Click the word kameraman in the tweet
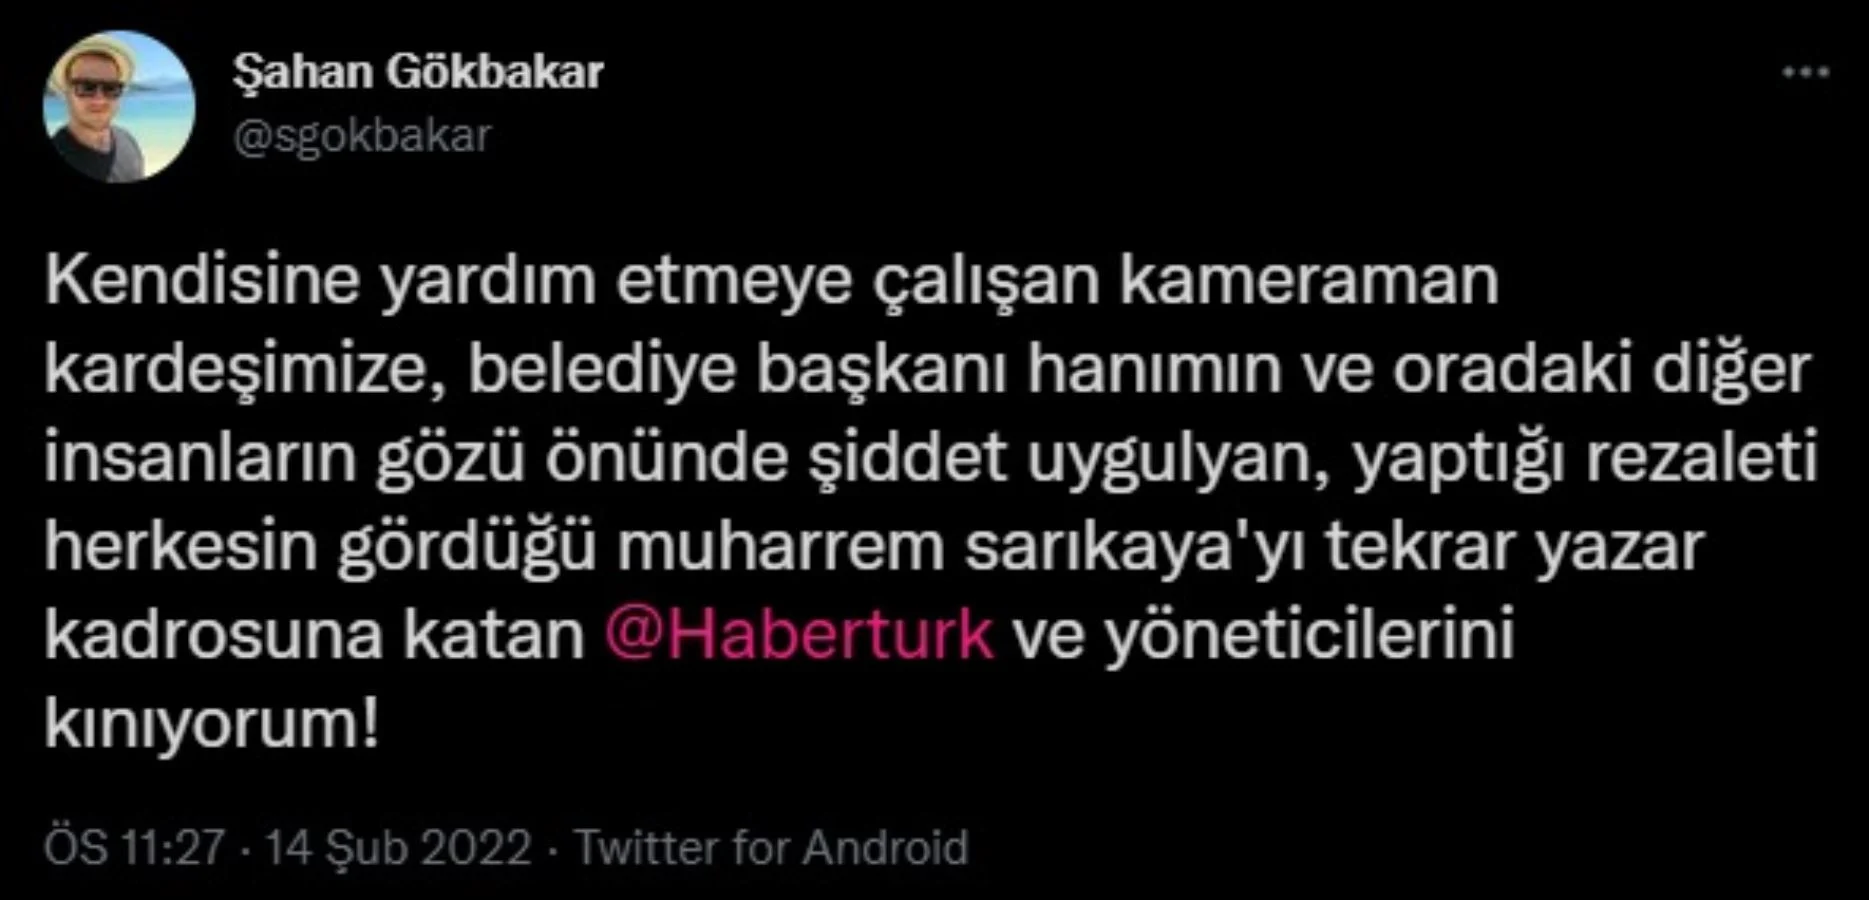1869x900 pixels. coord(1308,282)
